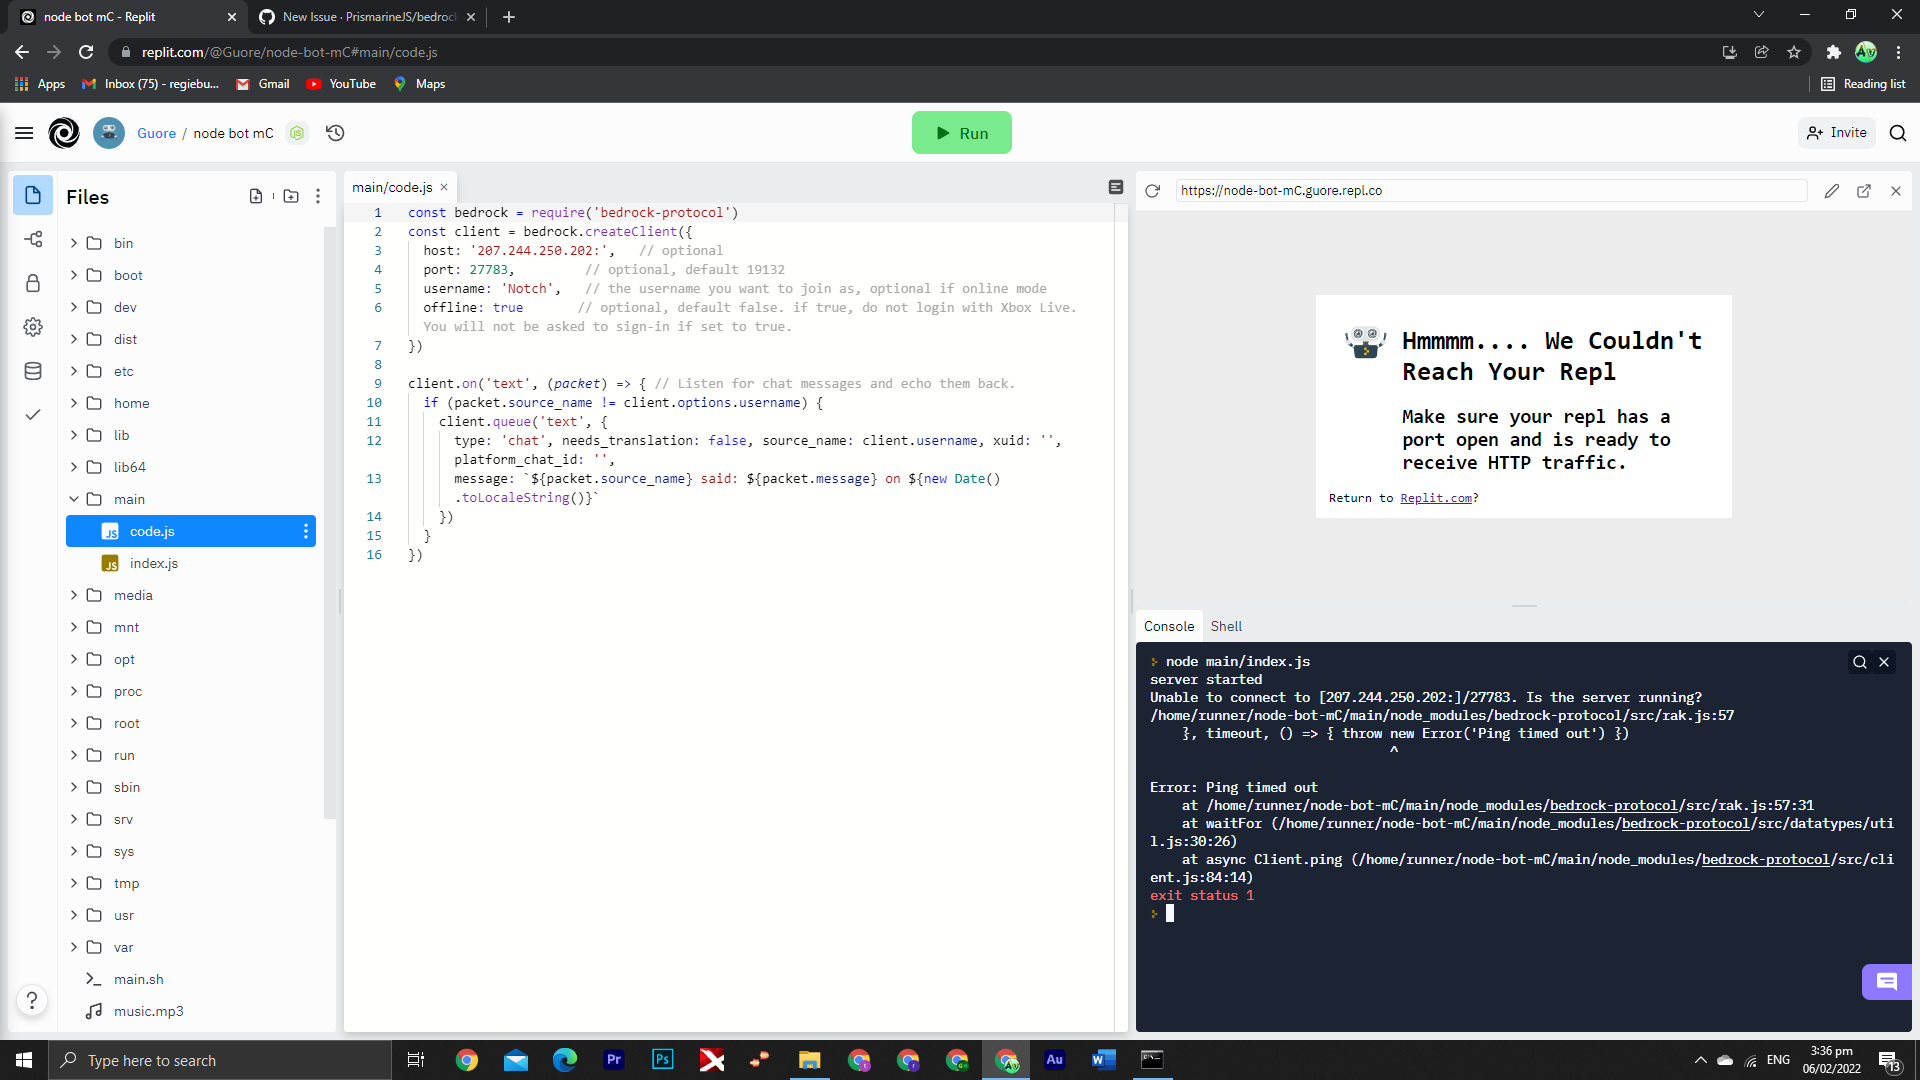Screen dimensions: 1920x1080
Task: Click the Replit.com link in the error page
Action: tap(1436, 498)
